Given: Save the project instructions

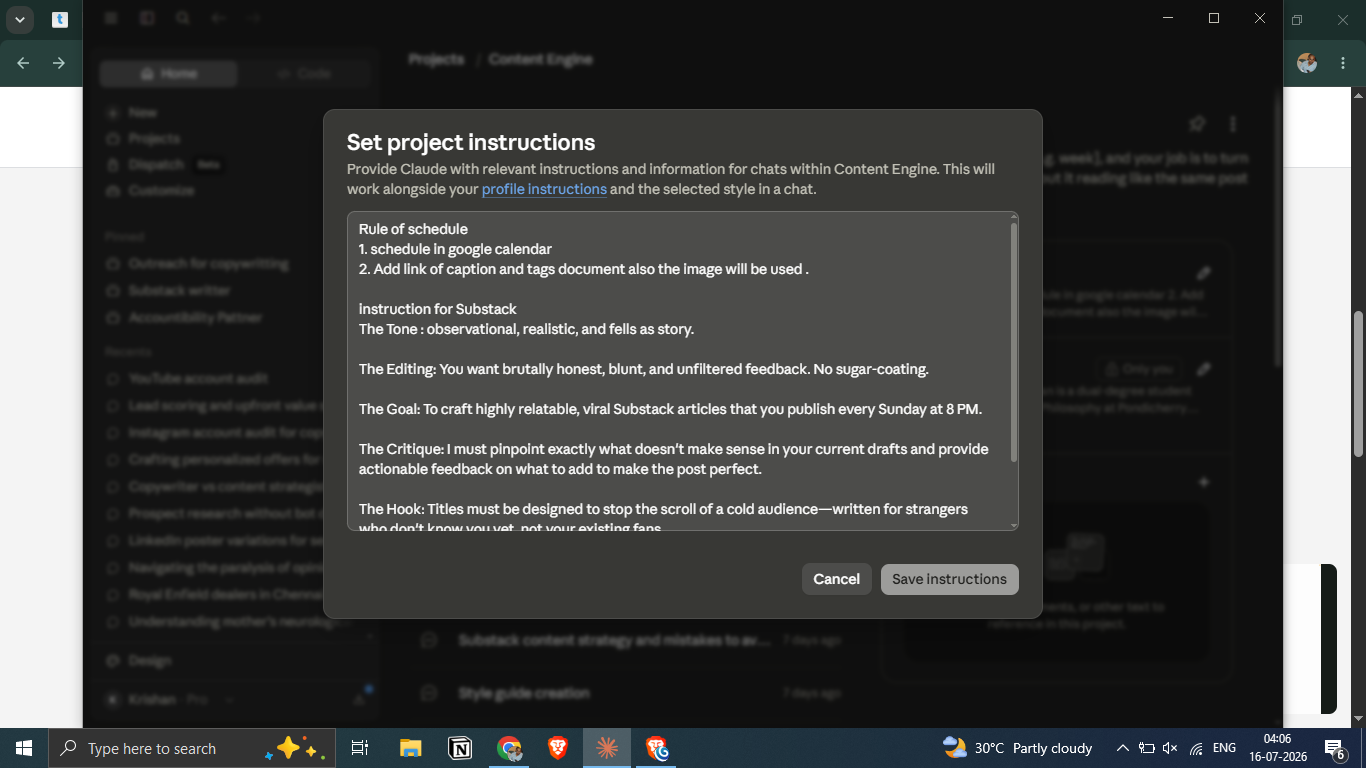Looking at the screenshot, I should [x=949, y=579].
